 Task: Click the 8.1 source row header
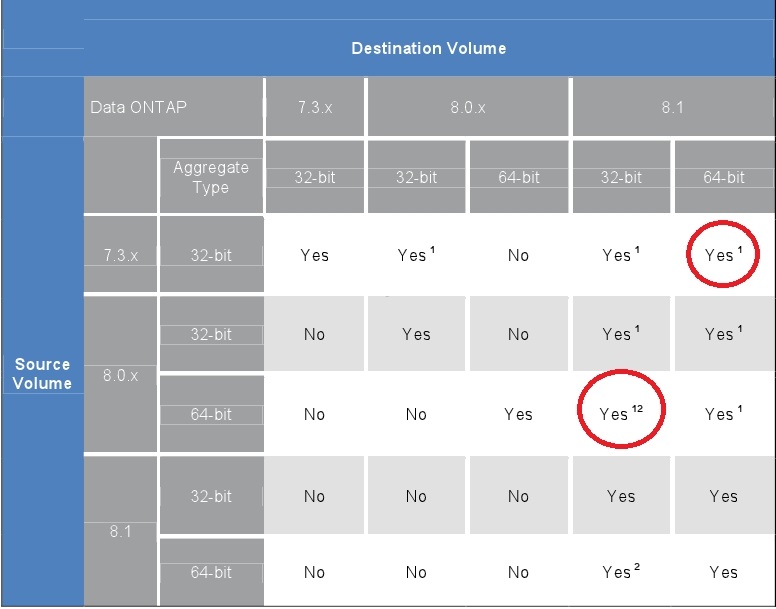coord(120,531)
